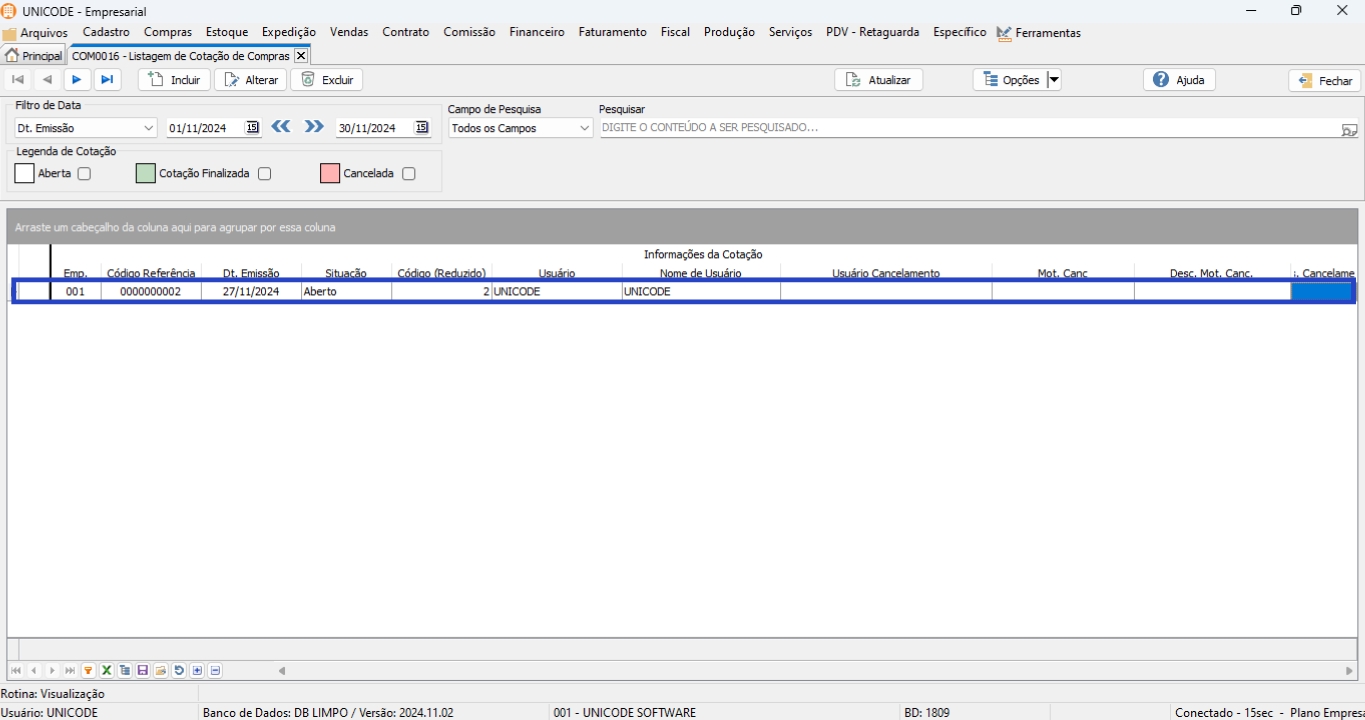
Task: Click the restore/undo arrow icon in grid footer
Action: pos(179,671)
